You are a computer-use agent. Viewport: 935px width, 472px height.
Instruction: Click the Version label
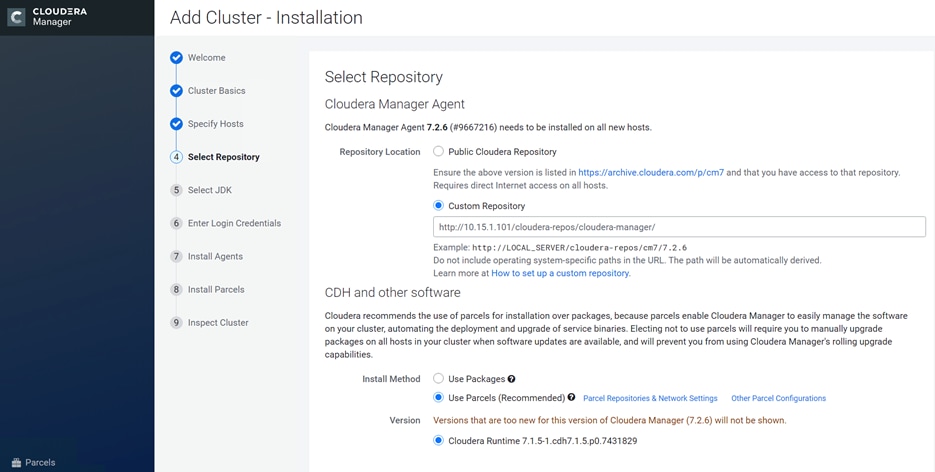[x=405, y=420]
